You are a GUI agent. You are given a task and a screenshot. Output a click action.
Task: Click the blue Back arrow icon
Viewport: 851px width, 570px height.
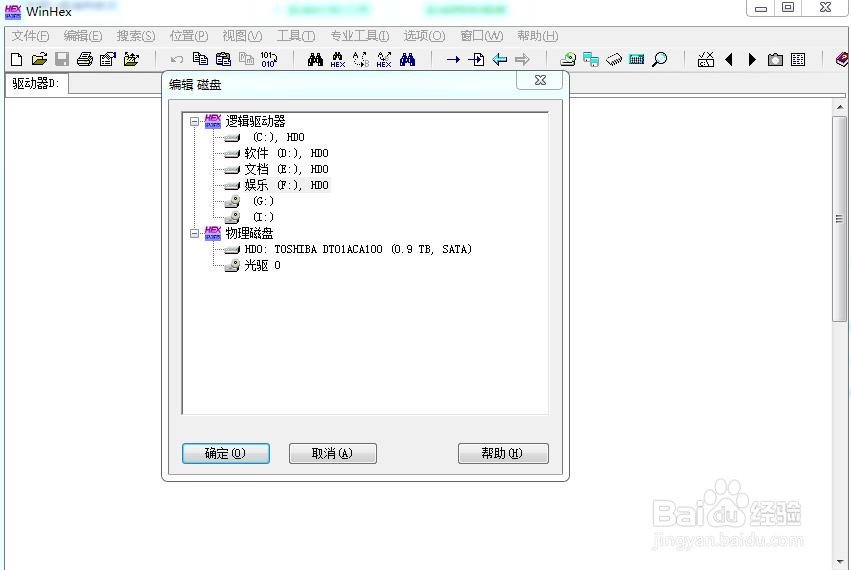(499, 59)
